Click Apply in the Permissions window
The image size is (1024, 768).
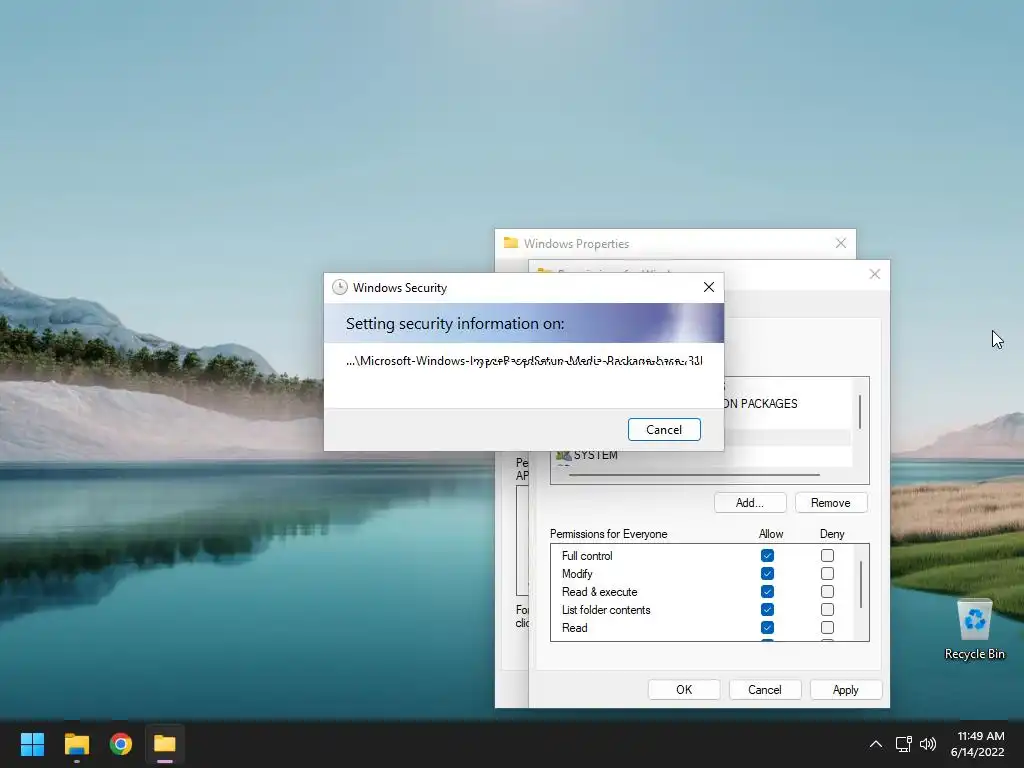pos(845,690)
